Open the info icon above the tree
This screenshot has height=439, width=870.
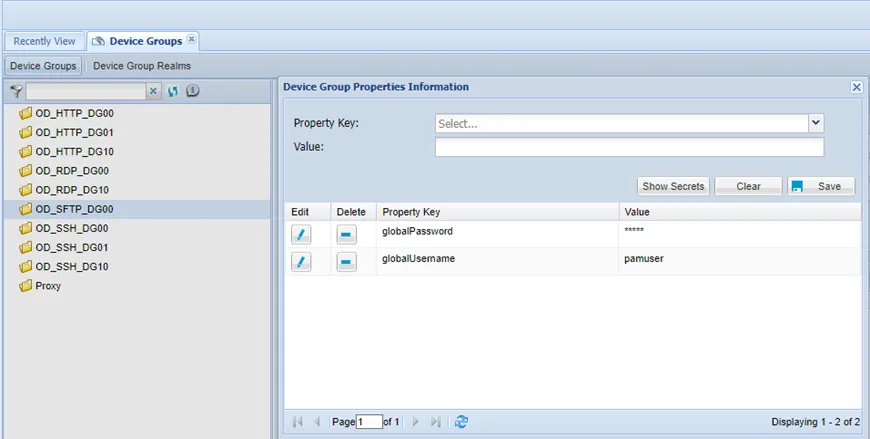(193, 90)
